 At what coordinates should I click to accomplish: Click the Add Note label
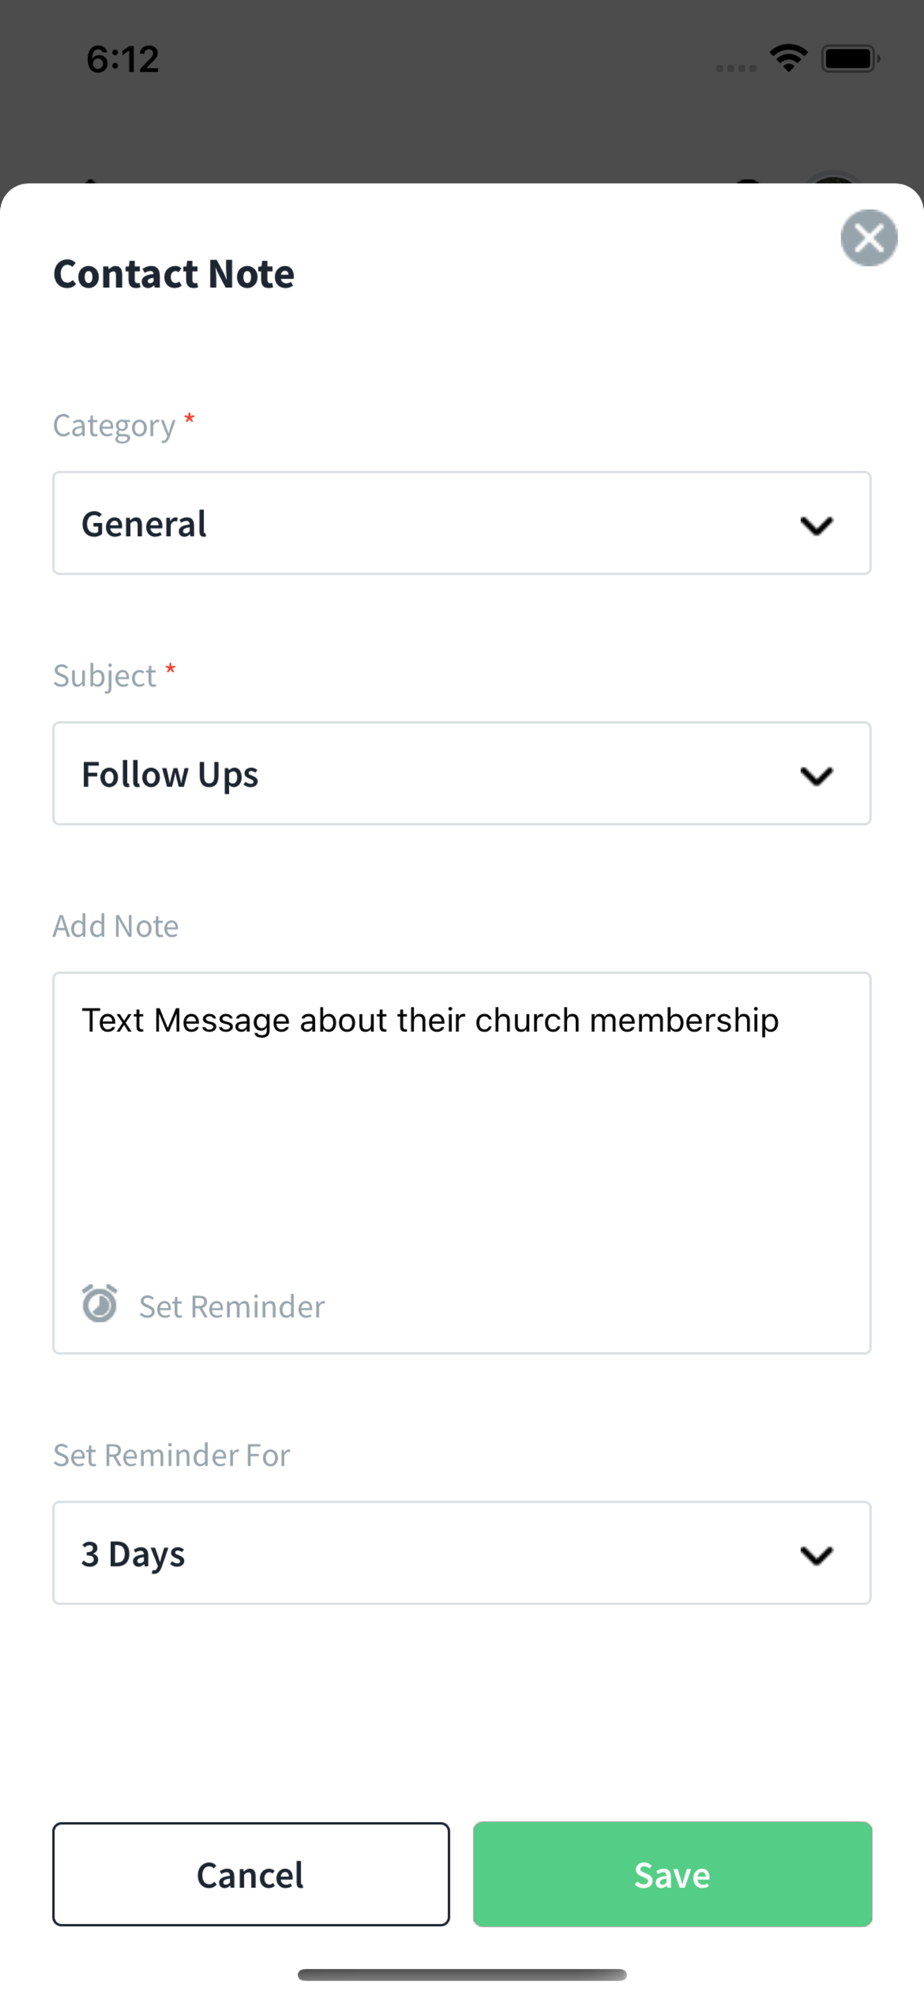point(116,926)
